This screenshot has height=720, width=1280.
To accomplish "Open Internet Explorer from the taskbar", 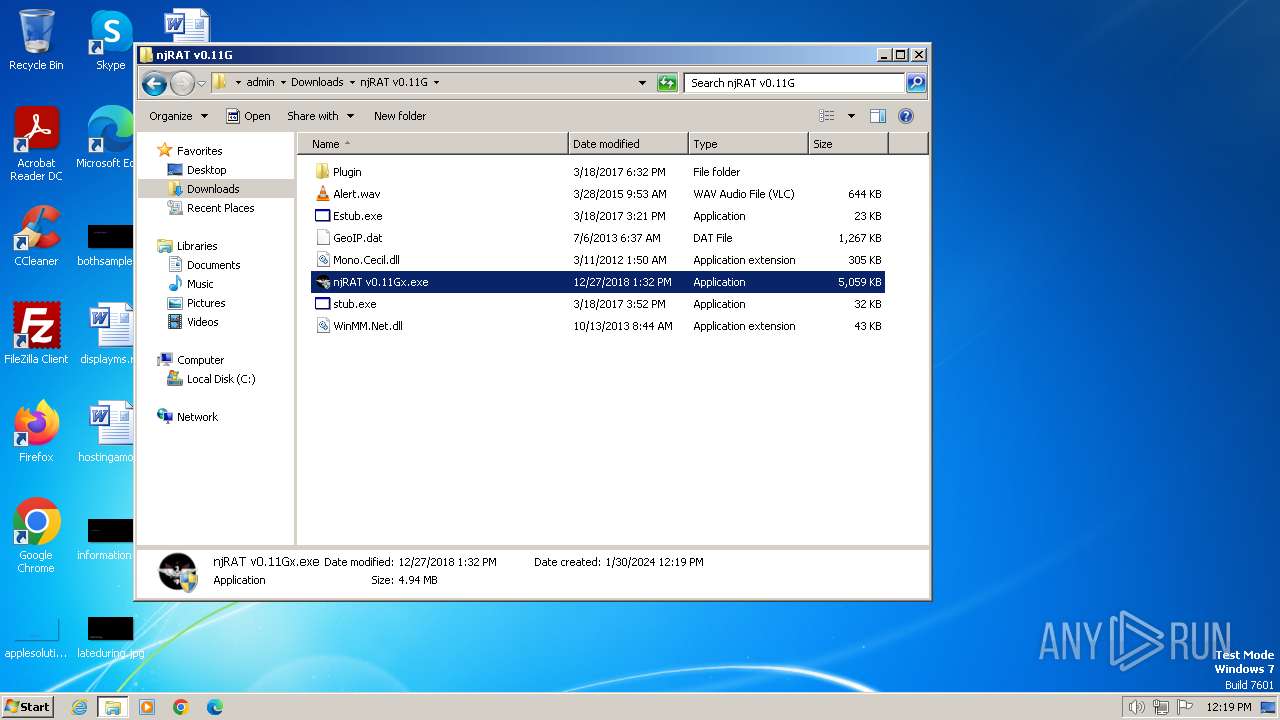I will pos(79,707).
